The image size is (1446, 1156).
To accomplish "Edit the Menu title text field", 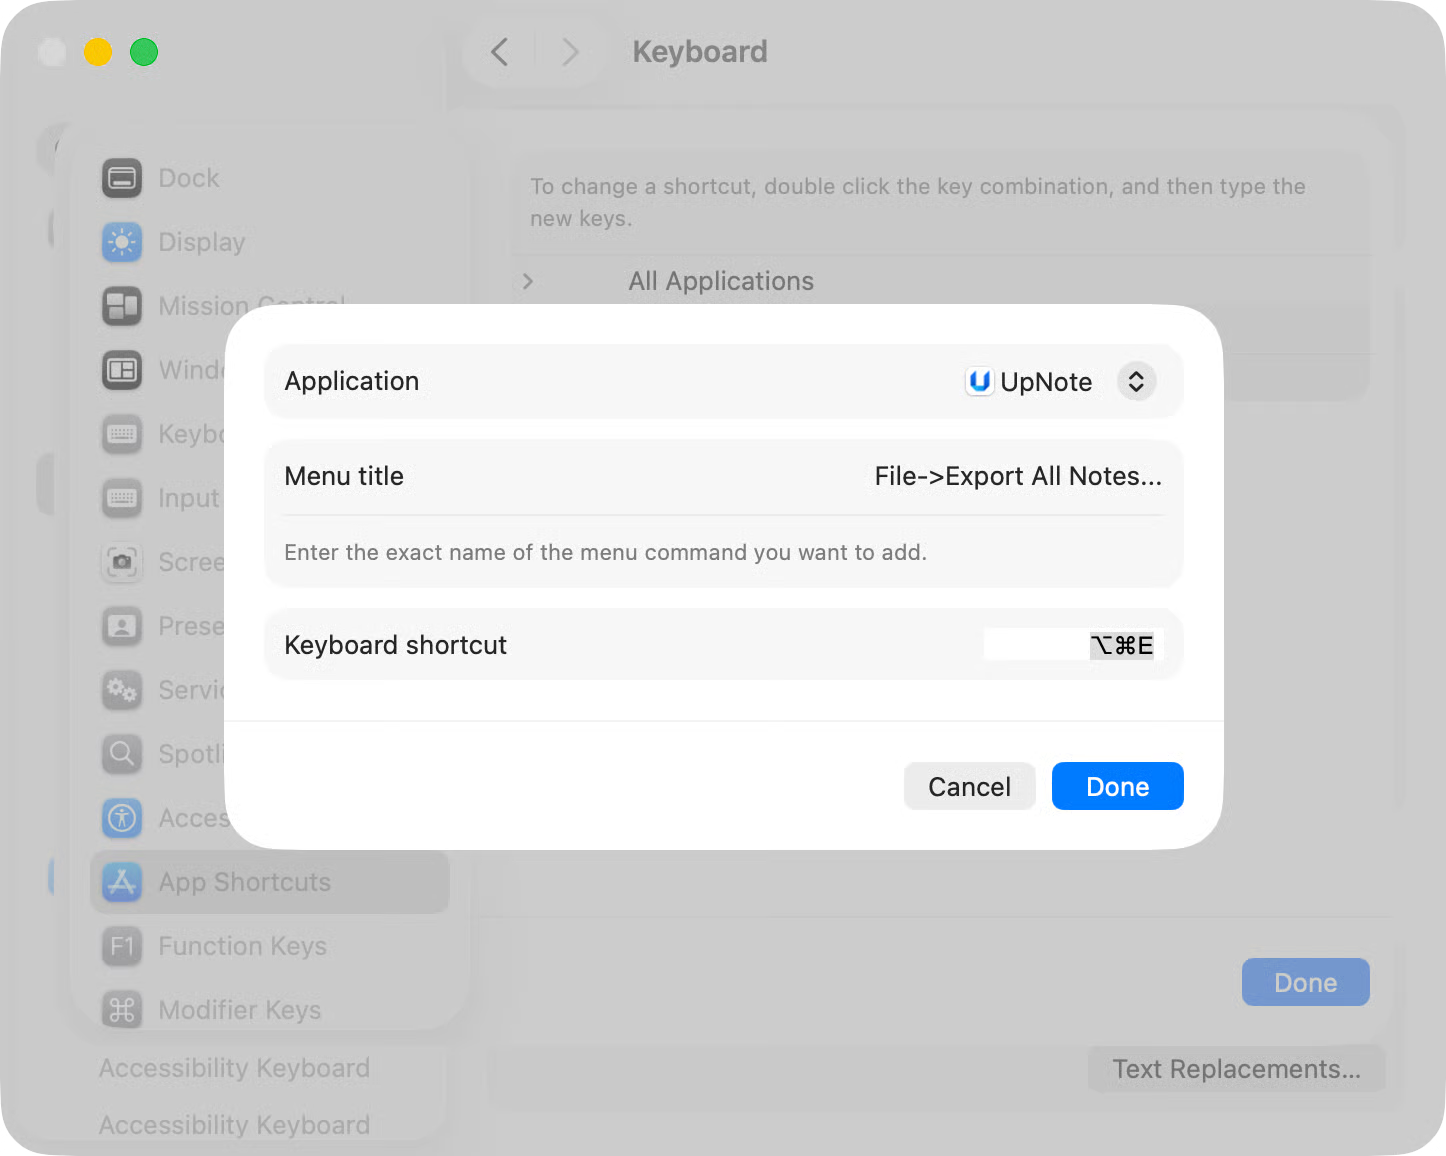I will (1017, 476).
